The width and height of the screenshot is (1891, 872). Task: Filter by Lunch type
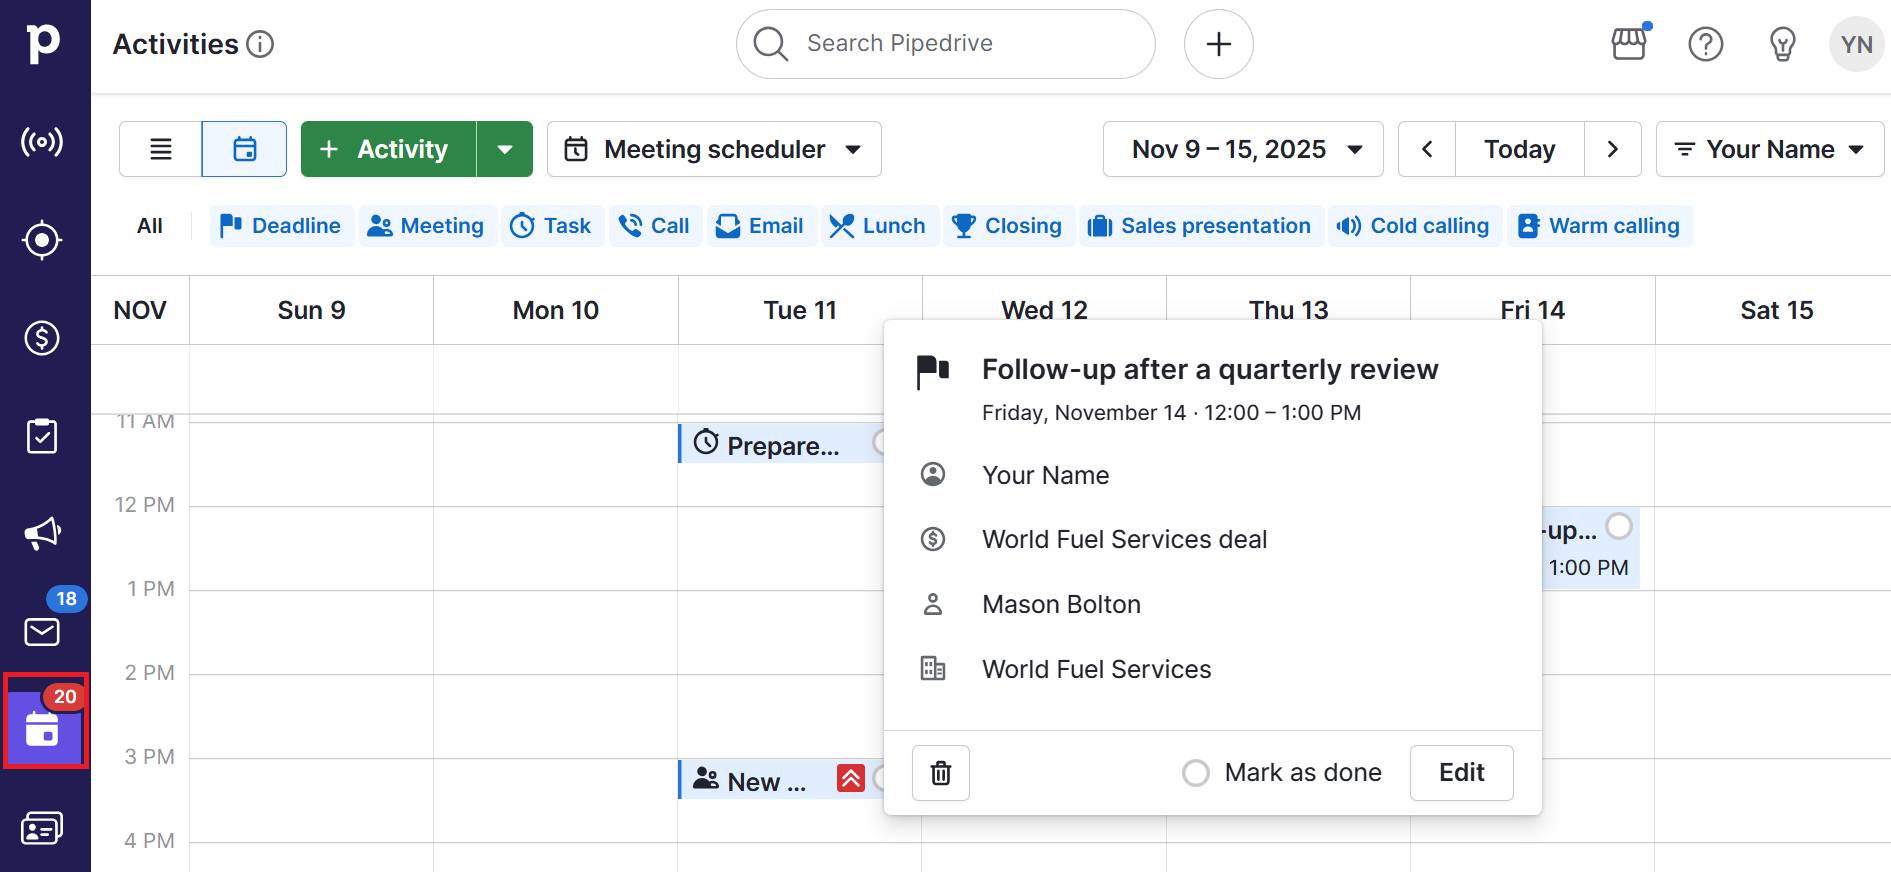point(880,226)
